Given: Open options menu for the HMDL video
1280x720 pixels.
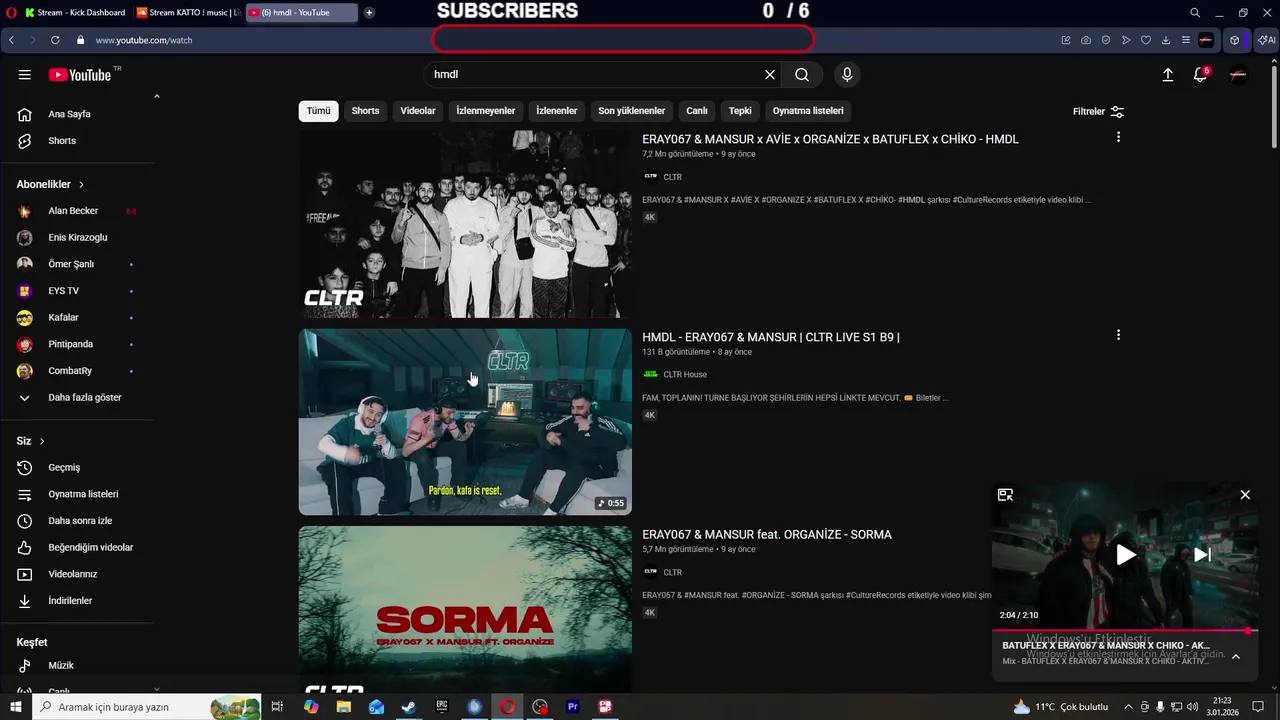Looking at the screenshot, I should (x=1118, y=137).
